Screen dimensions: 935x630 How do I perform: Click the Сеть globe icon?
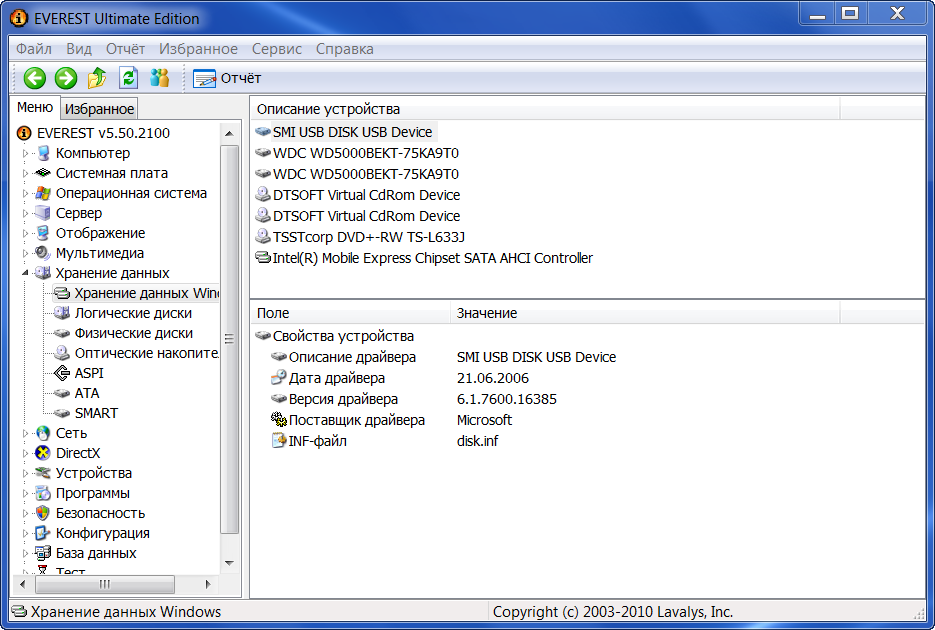[43, 433]
